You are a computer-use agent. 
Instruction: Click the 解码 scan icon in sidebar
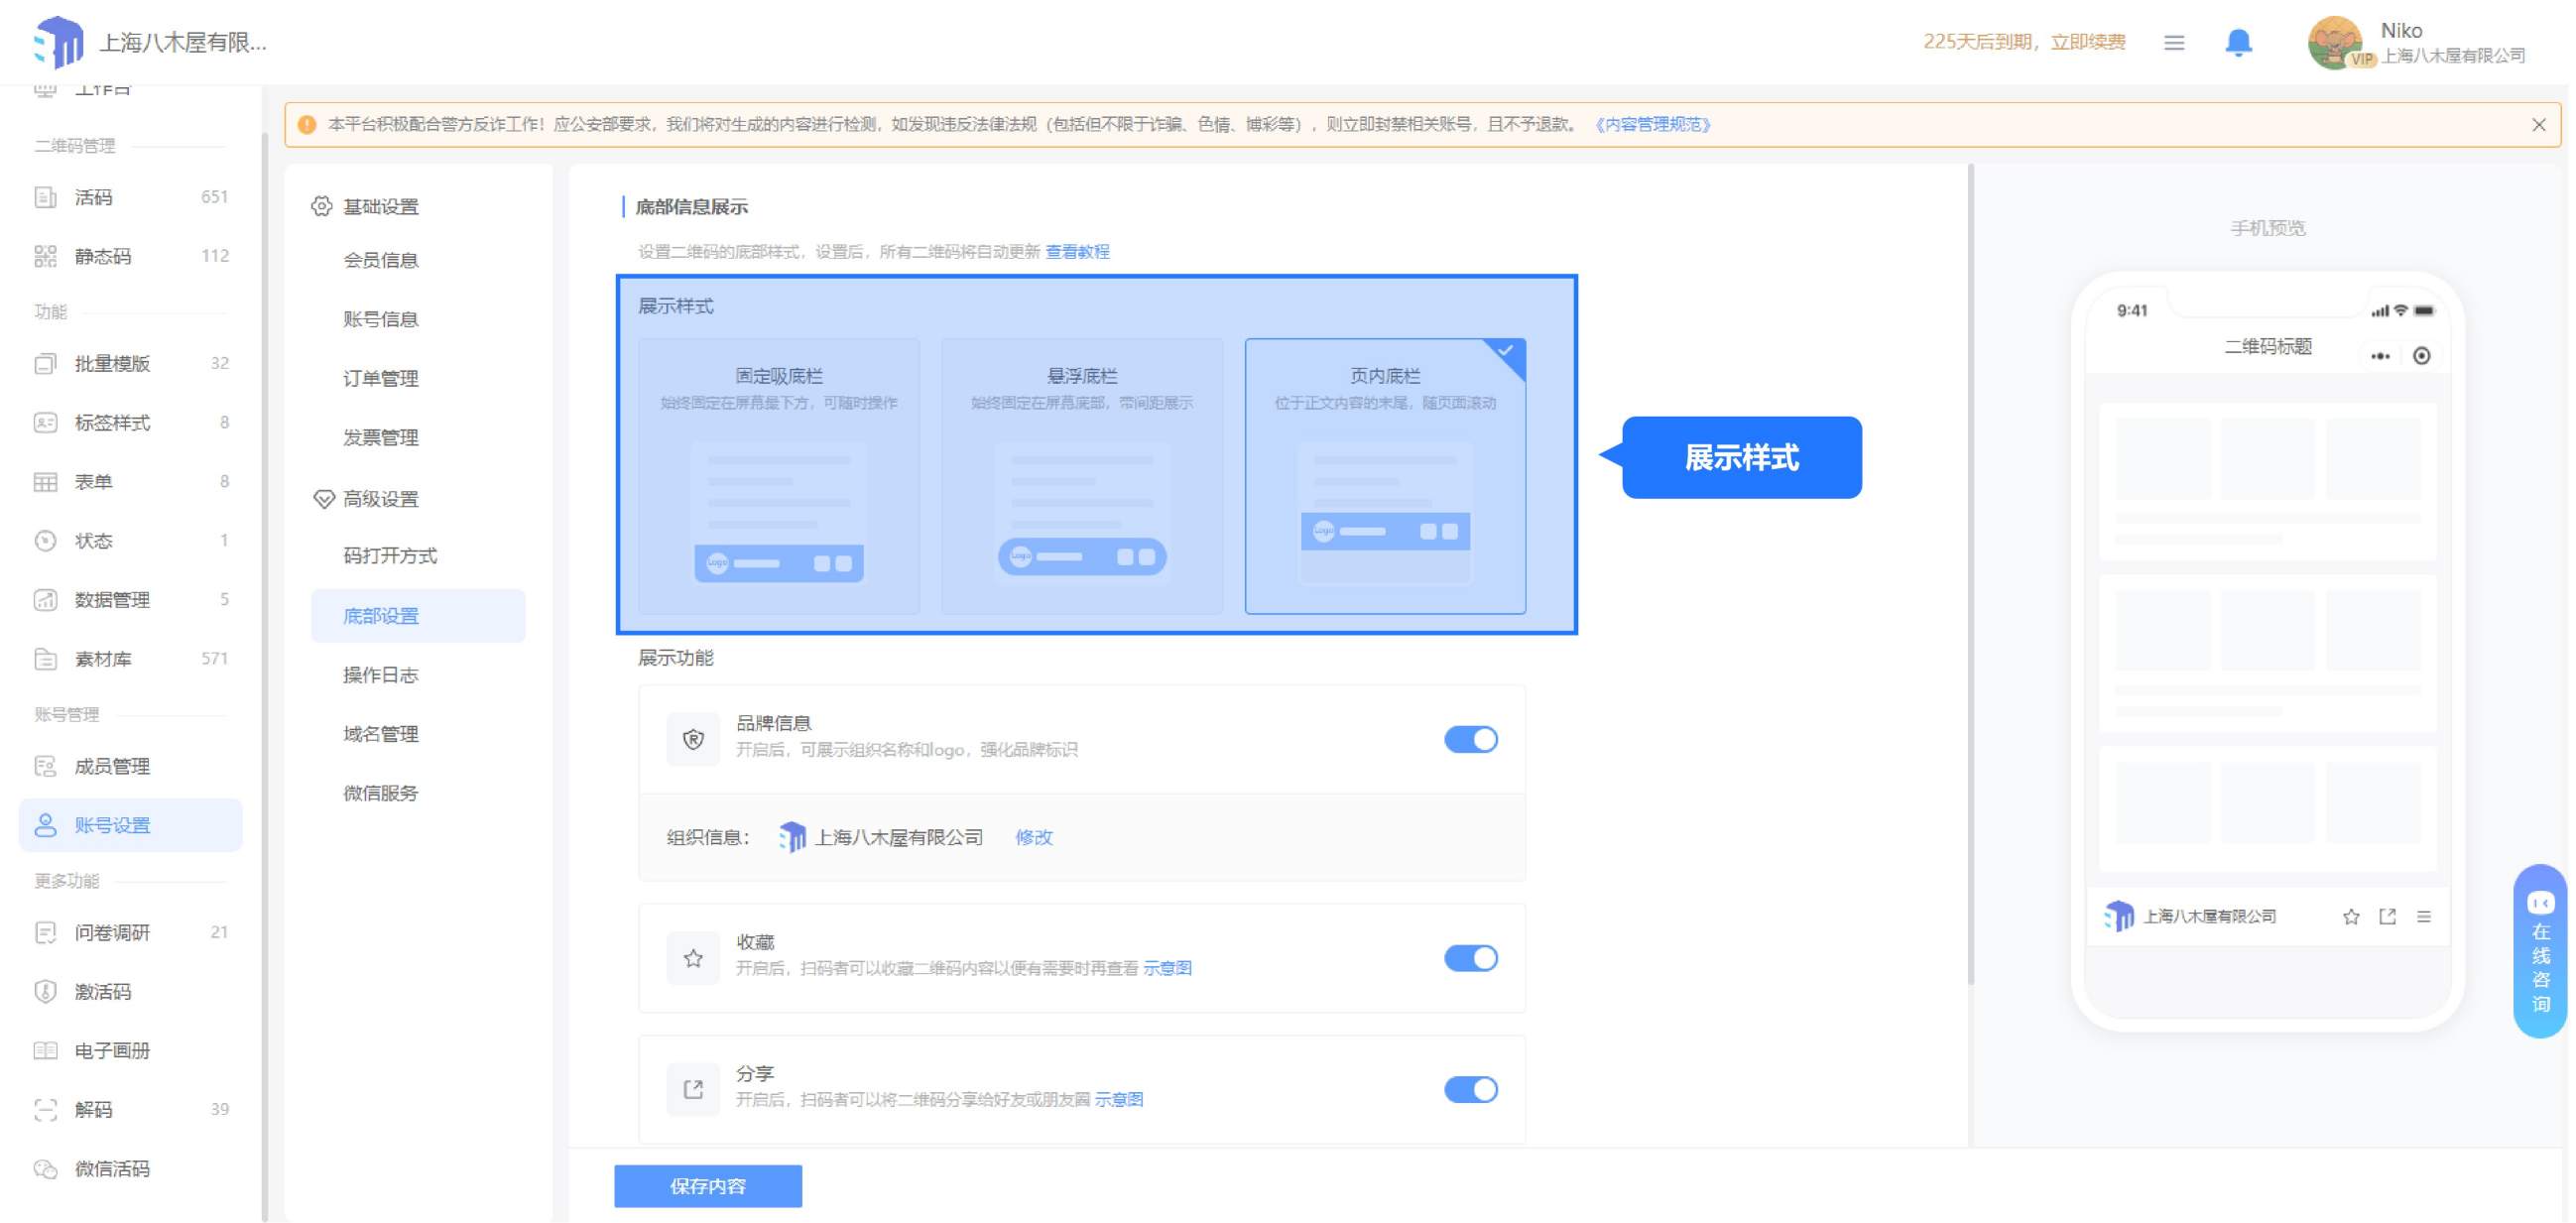(x=45, y=1109)
